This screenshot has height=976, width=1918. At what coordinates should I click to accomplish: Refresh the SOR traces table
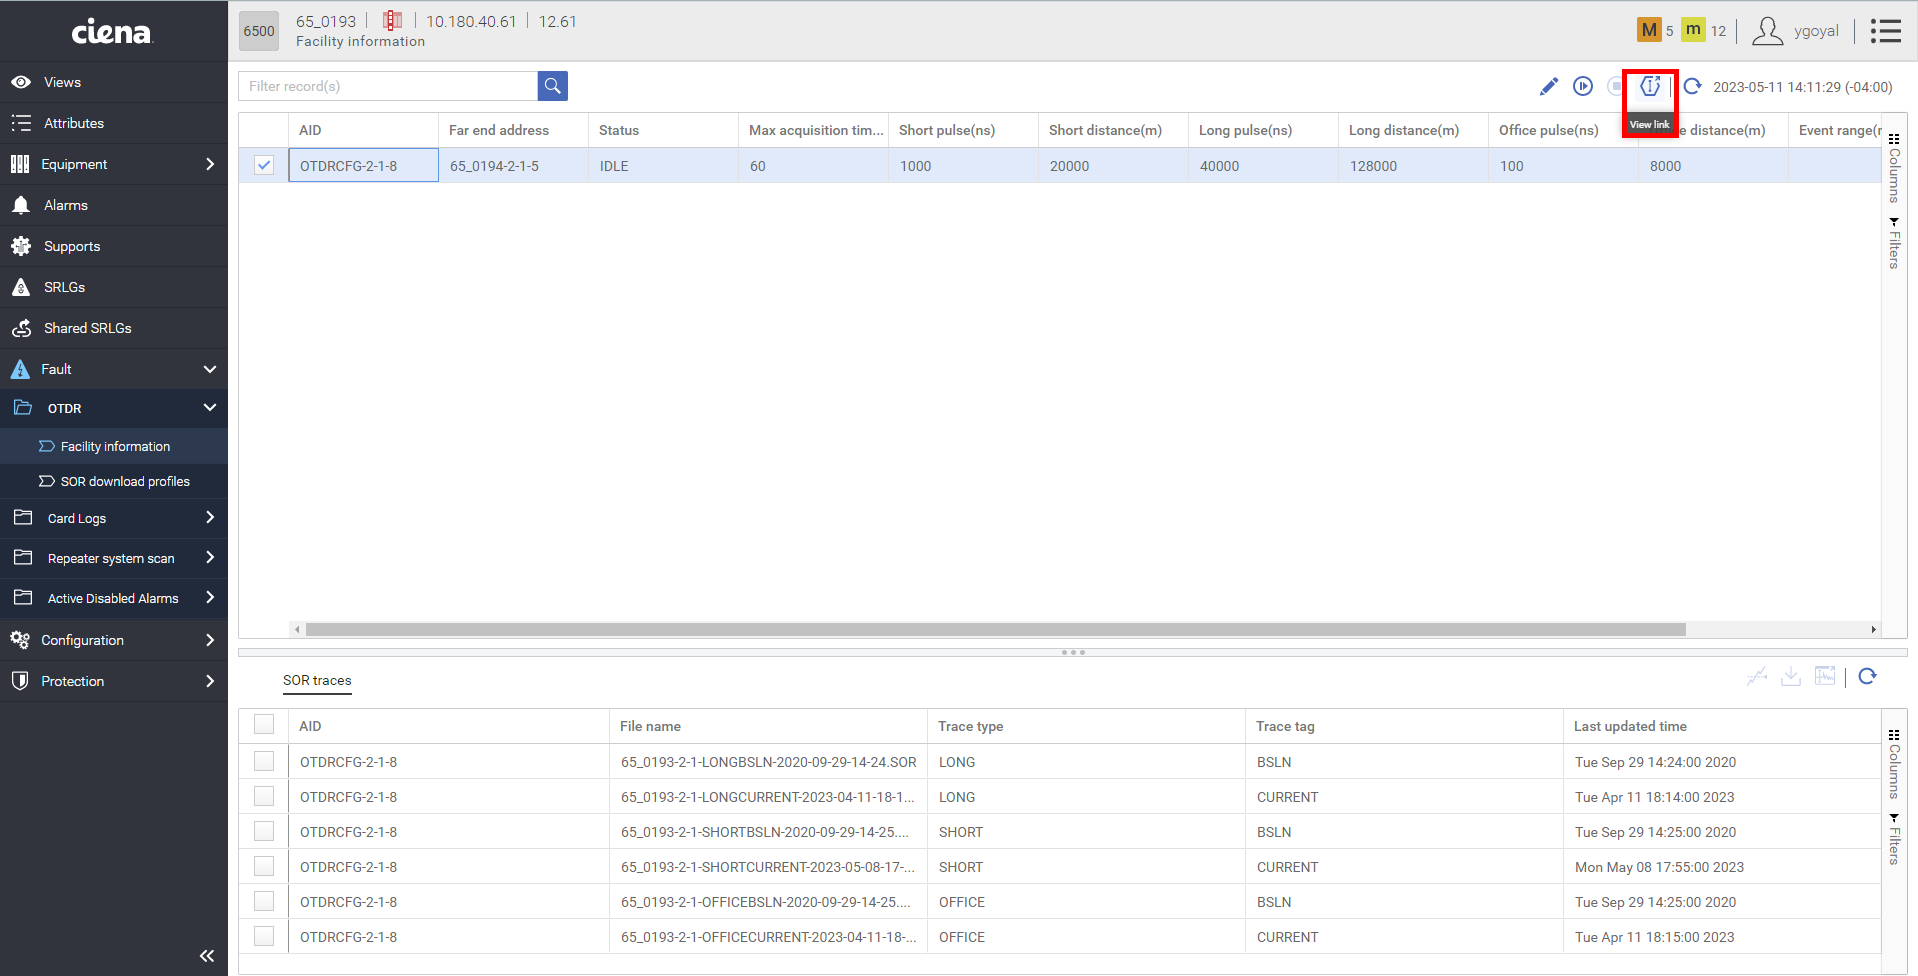coord(1867,676)
